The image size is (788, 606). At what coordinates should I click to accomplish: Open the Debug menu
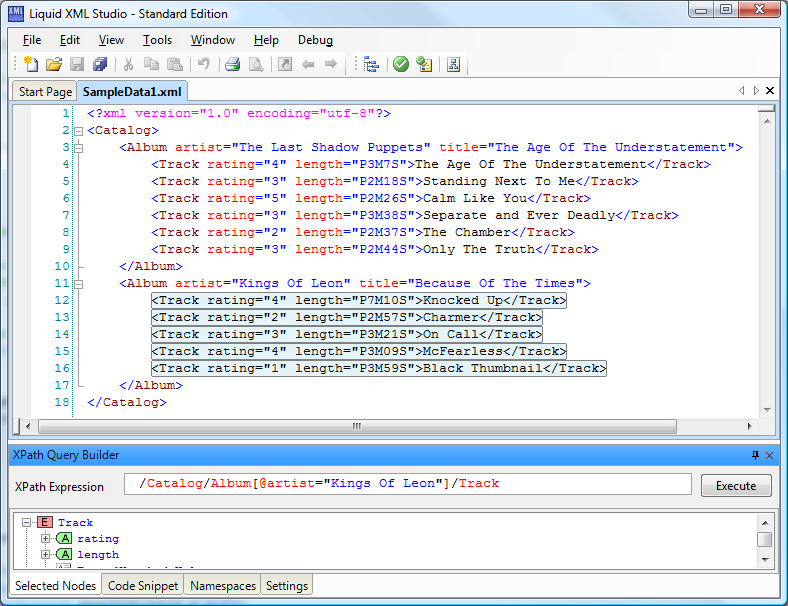pos(315,40)
